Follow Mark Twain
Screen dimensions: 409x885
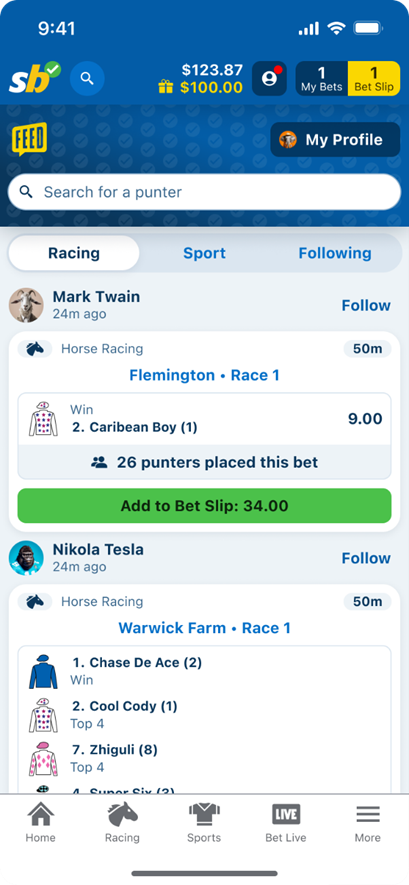tap(366, 305)
